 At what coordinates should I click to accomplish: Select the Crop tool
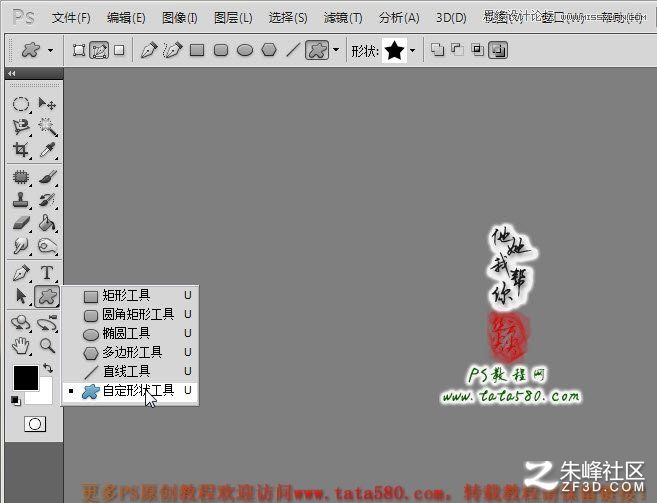coord(21,149)
